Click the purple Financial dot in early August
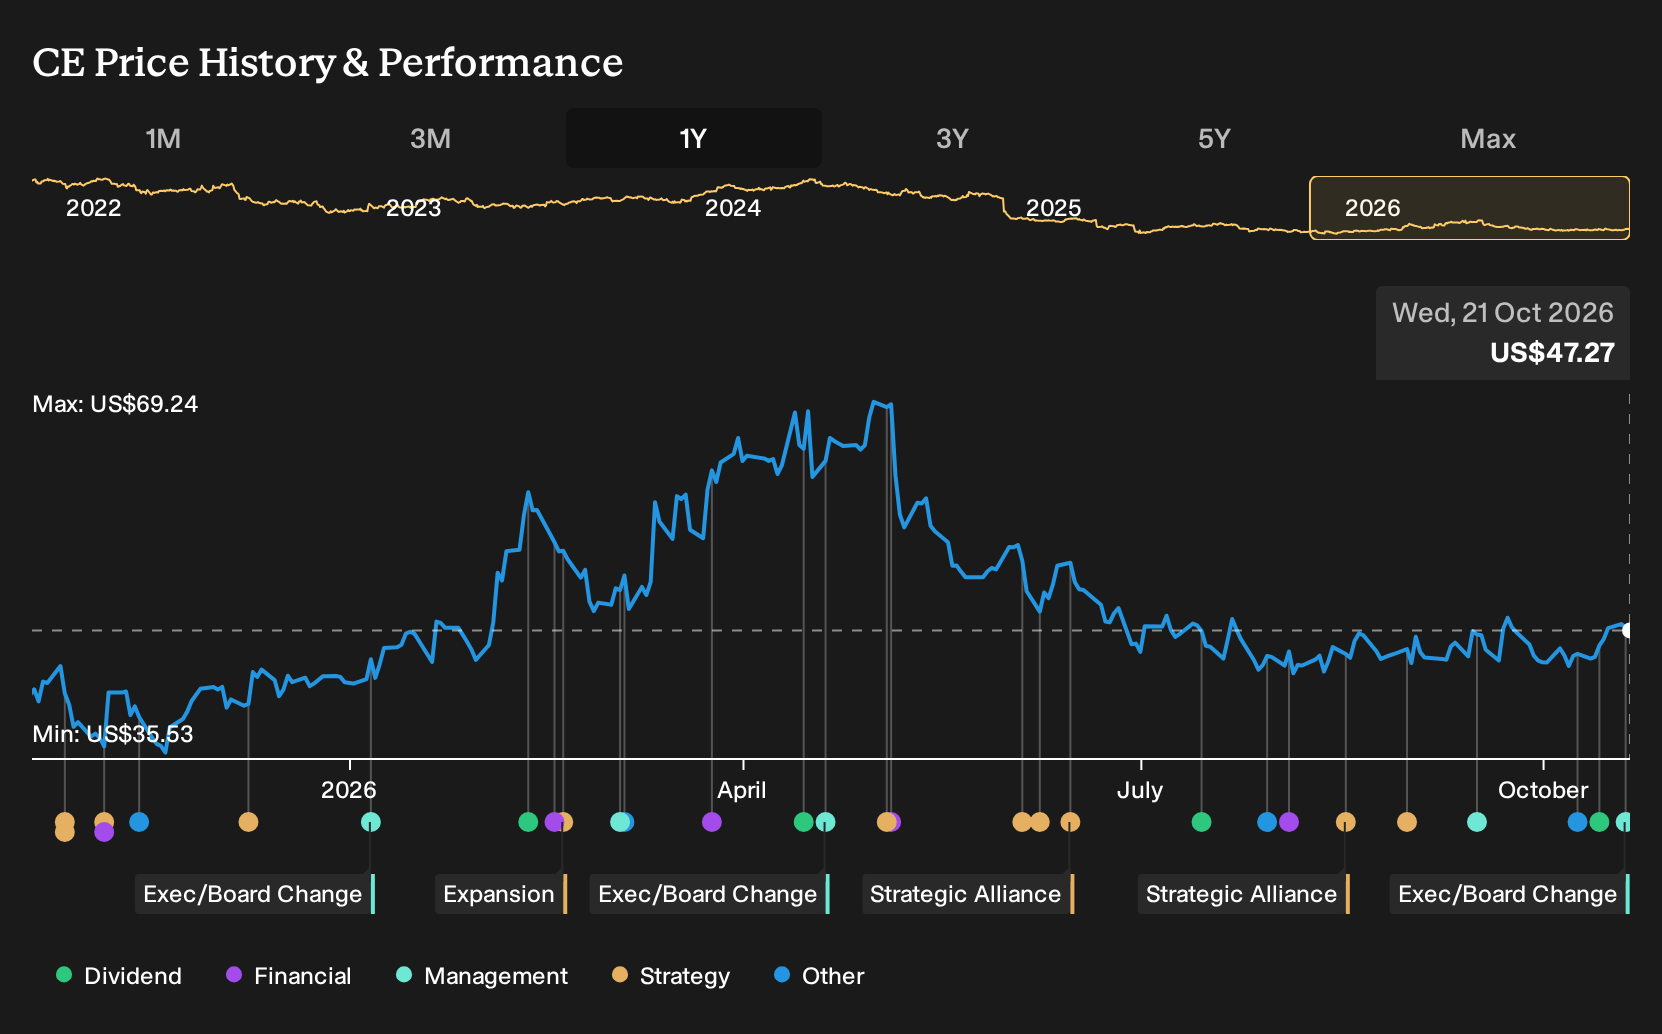1662x1034 pixels. pos(1289,822)
